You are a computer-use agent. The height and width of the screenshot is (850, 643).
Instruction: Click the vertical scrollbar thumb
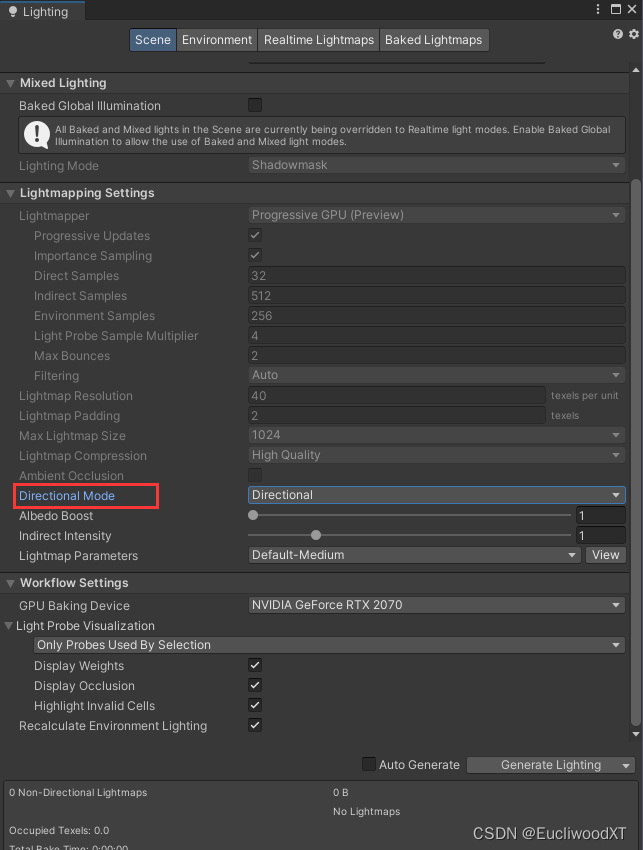[636, 452]
